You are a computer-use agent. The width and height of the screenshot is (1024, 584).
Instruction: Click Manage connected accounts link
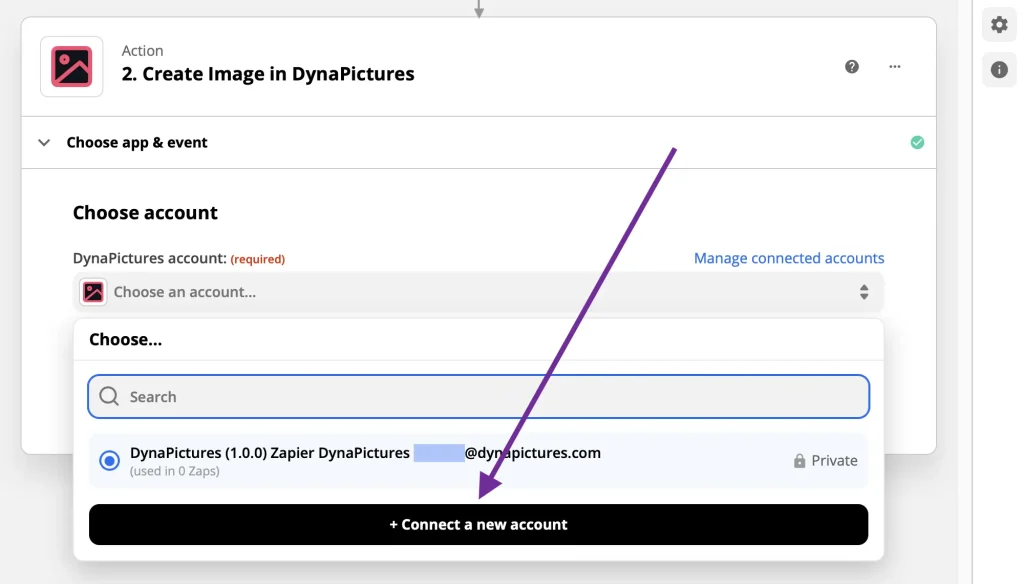(x=789, y=258)
